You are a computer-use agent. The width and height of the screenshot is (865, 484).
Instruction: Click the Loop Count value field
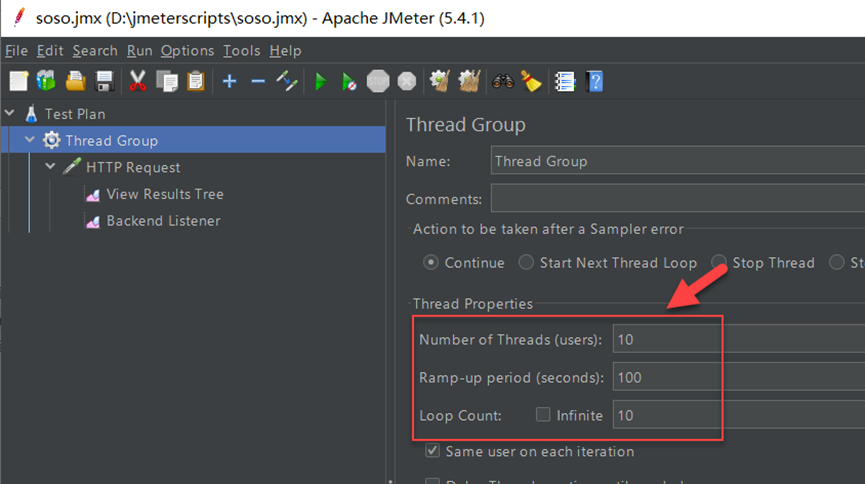pos(739,414)
